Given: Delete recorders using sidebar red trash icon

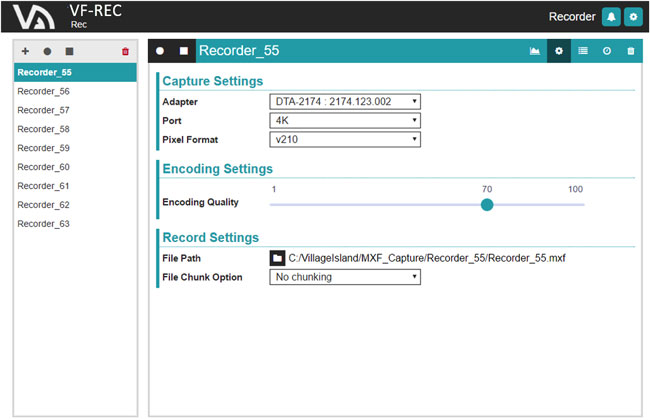Looking at the screenshot, I should click(x=125, y=51).
